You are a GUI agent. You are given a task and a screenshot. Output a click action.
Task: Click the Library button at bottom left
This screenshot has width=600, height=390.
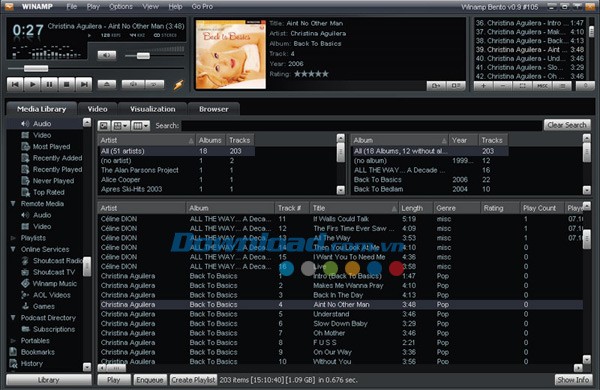click(49, 380)
